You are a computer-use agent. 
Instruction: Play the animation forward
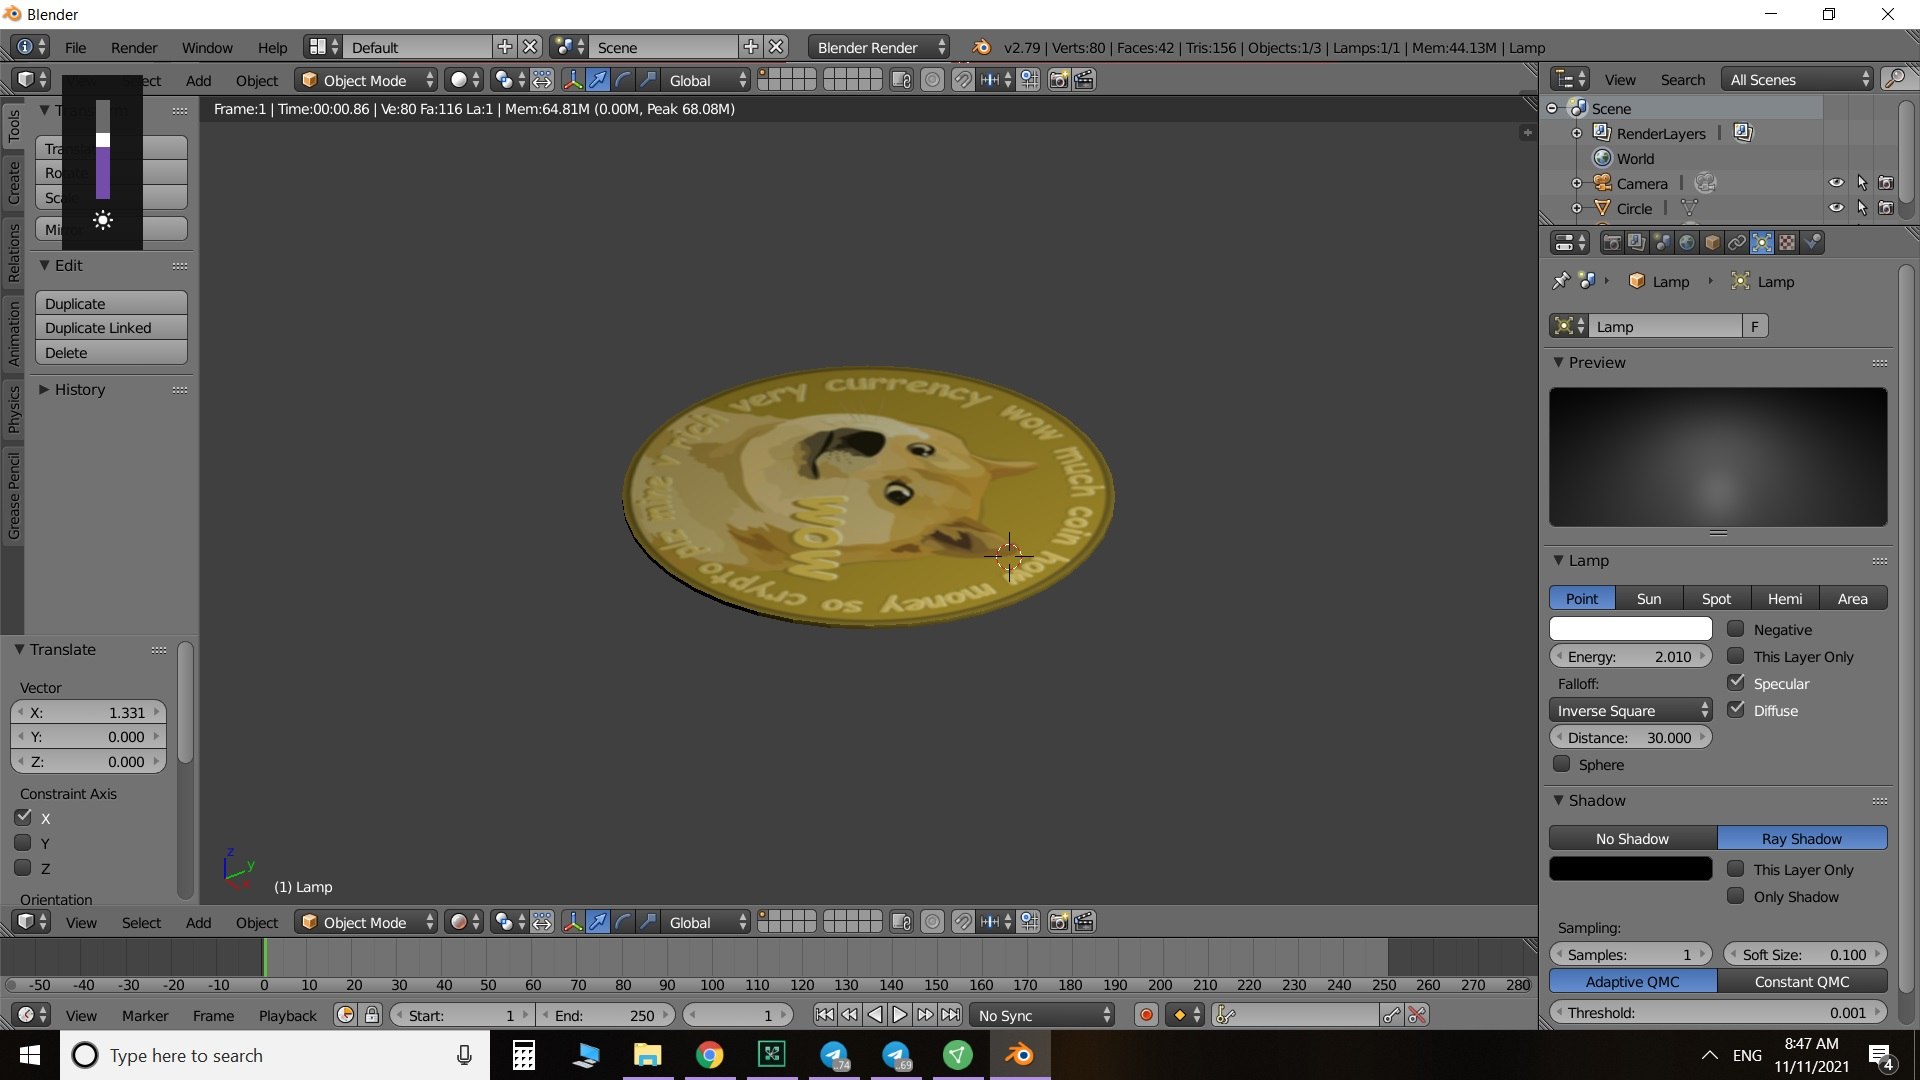899,1015
